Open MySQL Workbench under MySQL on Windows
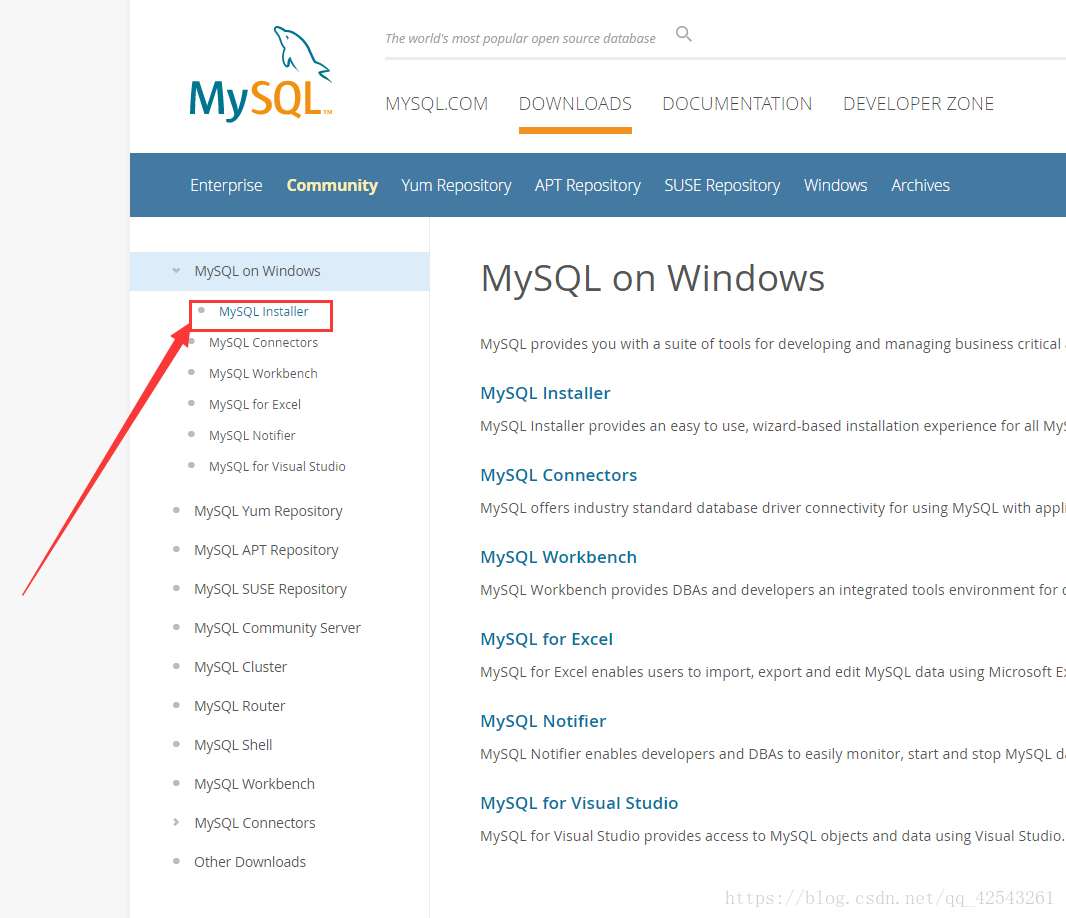1066x918 pixels. point(263,373)
